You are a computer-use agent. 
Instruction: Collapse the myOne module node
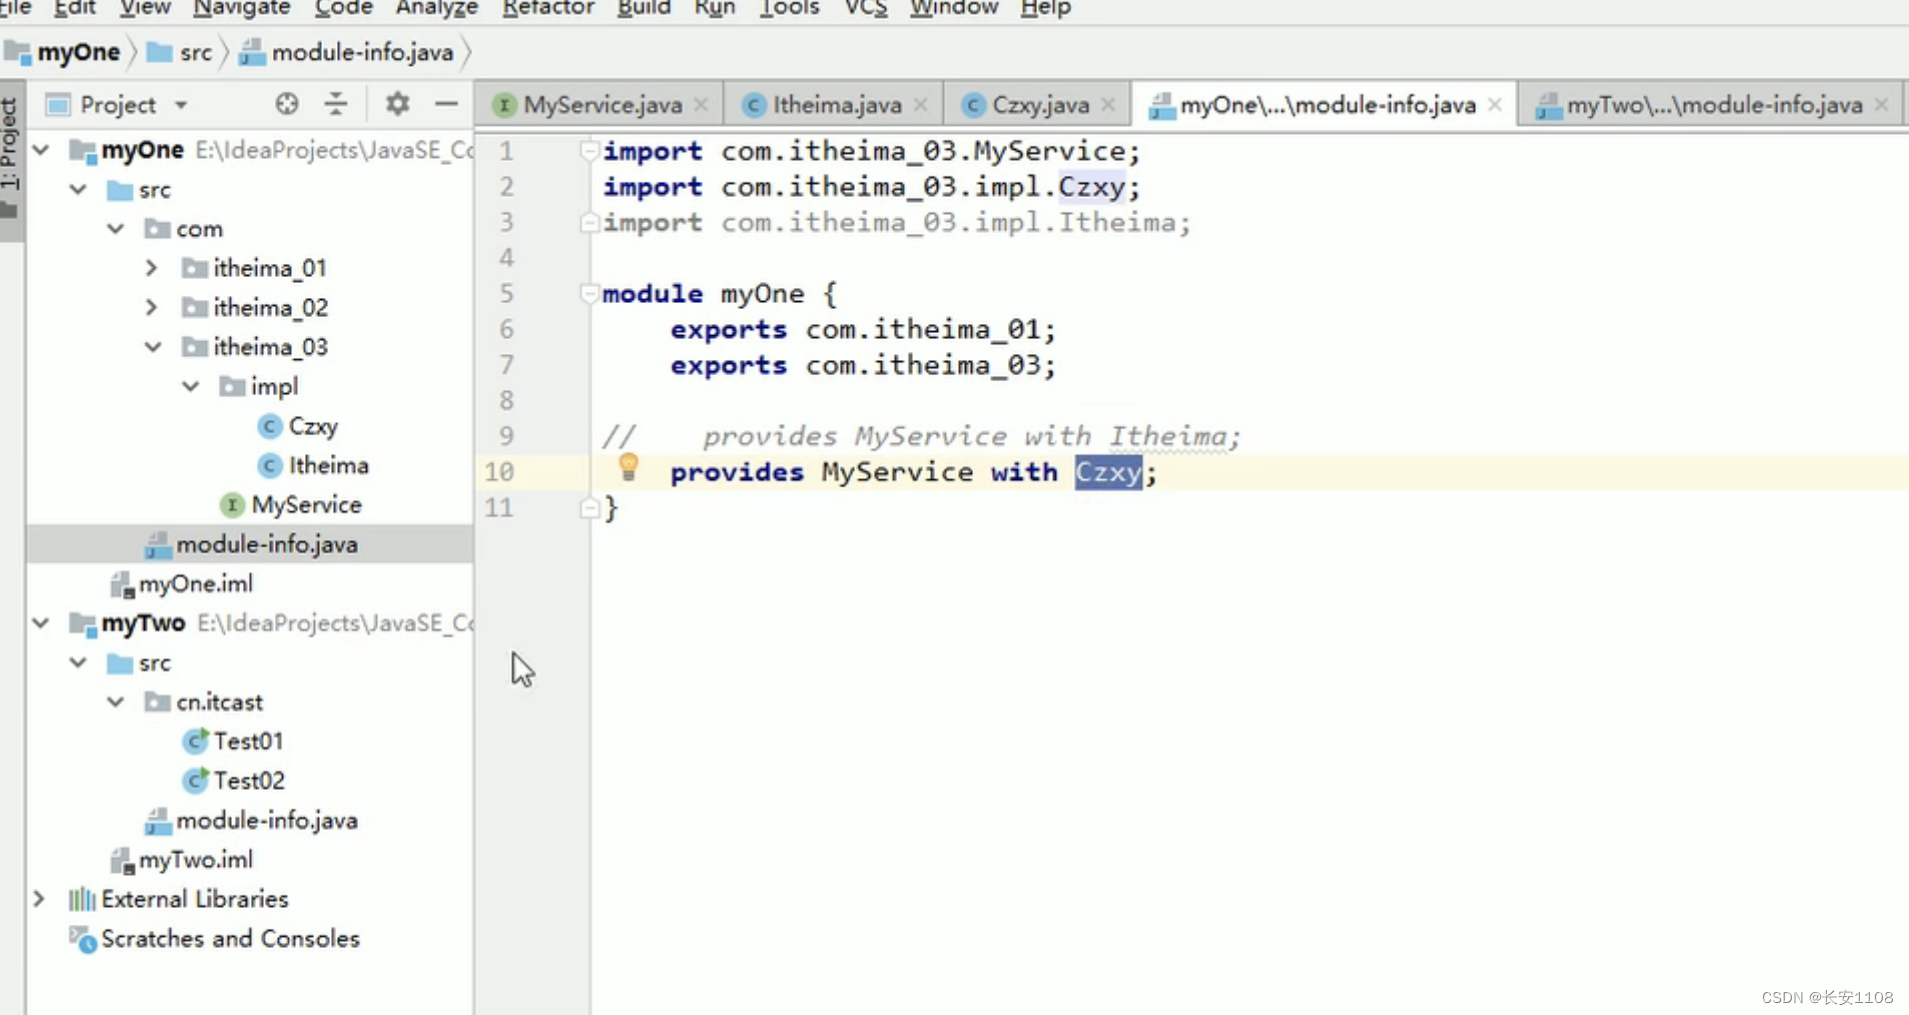[42, 150]
